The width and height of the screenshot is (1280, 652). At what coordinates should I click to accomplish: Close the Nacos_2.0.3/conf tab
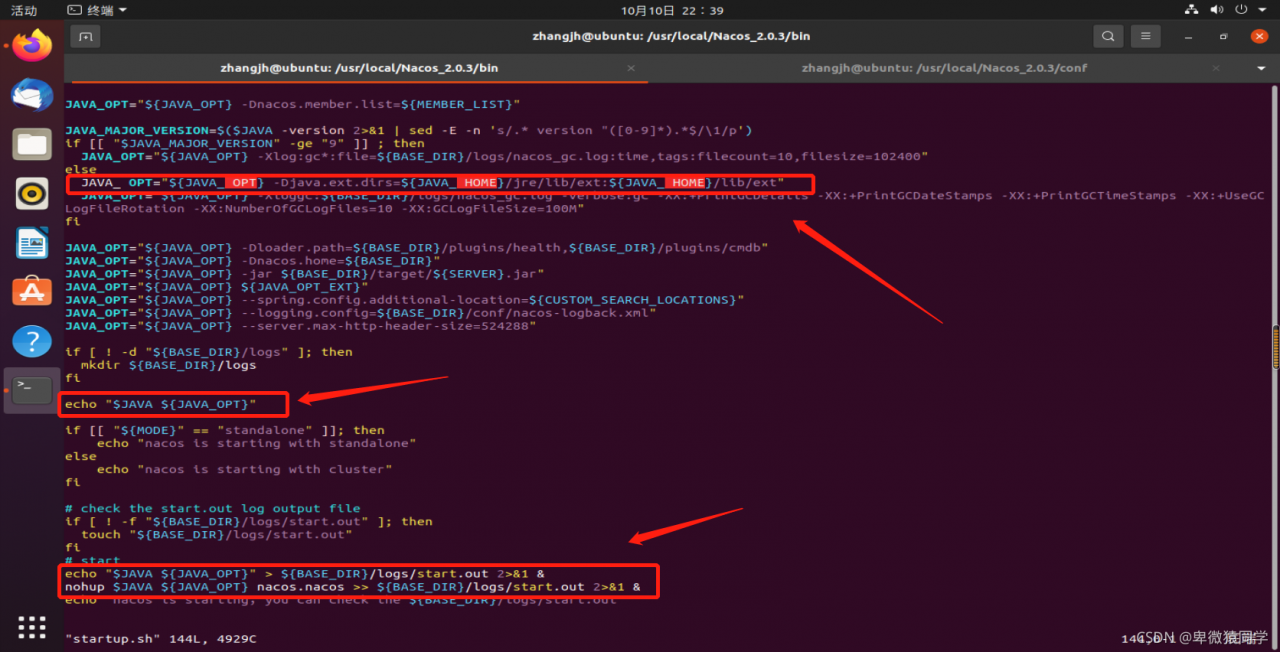pyautogui.click(x=1216, y=68)
